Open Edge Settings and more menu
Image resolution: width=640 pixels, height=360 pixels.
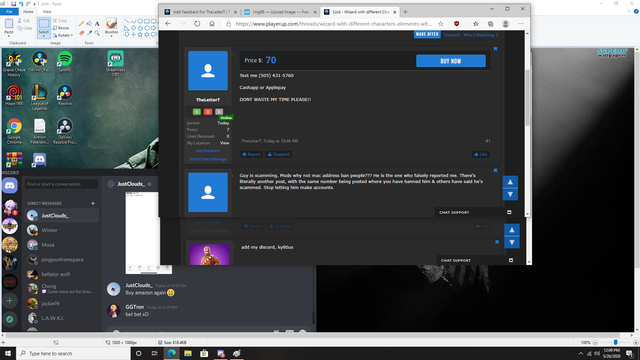[x=521, y=24]
